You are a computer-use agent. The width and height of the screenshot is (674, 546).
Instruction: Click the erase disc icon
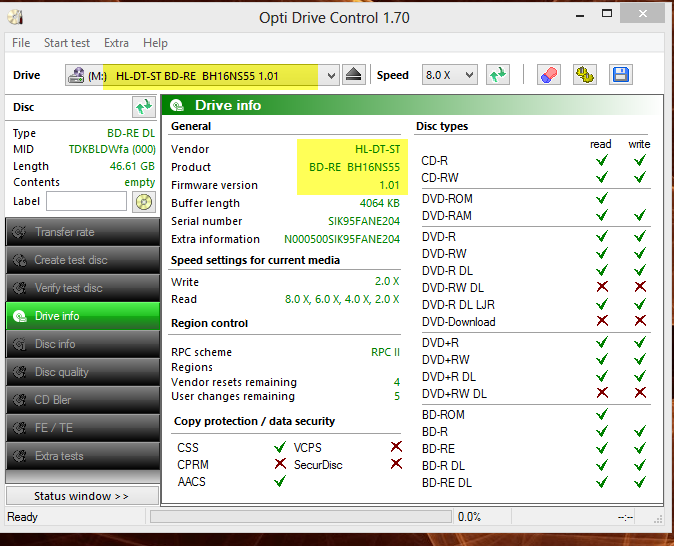(x=548, y=75)
